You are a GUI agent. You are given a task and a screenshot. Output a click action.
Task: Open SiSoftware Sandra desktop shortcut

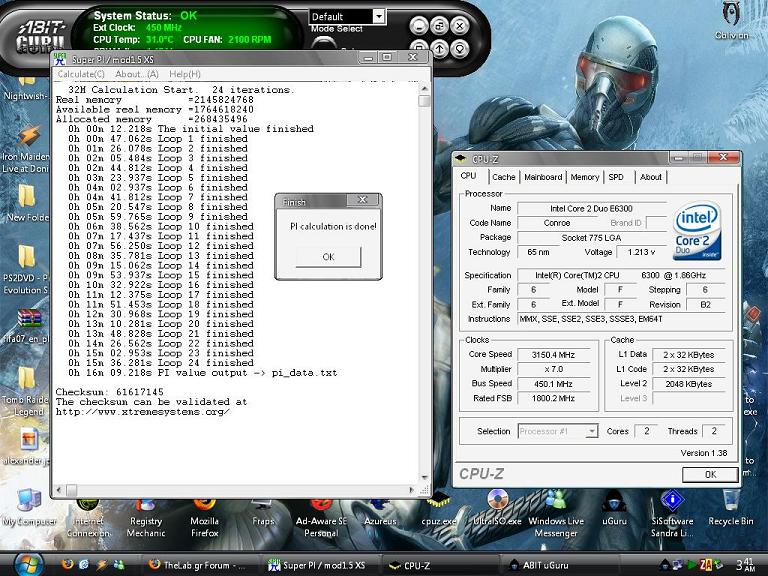(672, 514)
